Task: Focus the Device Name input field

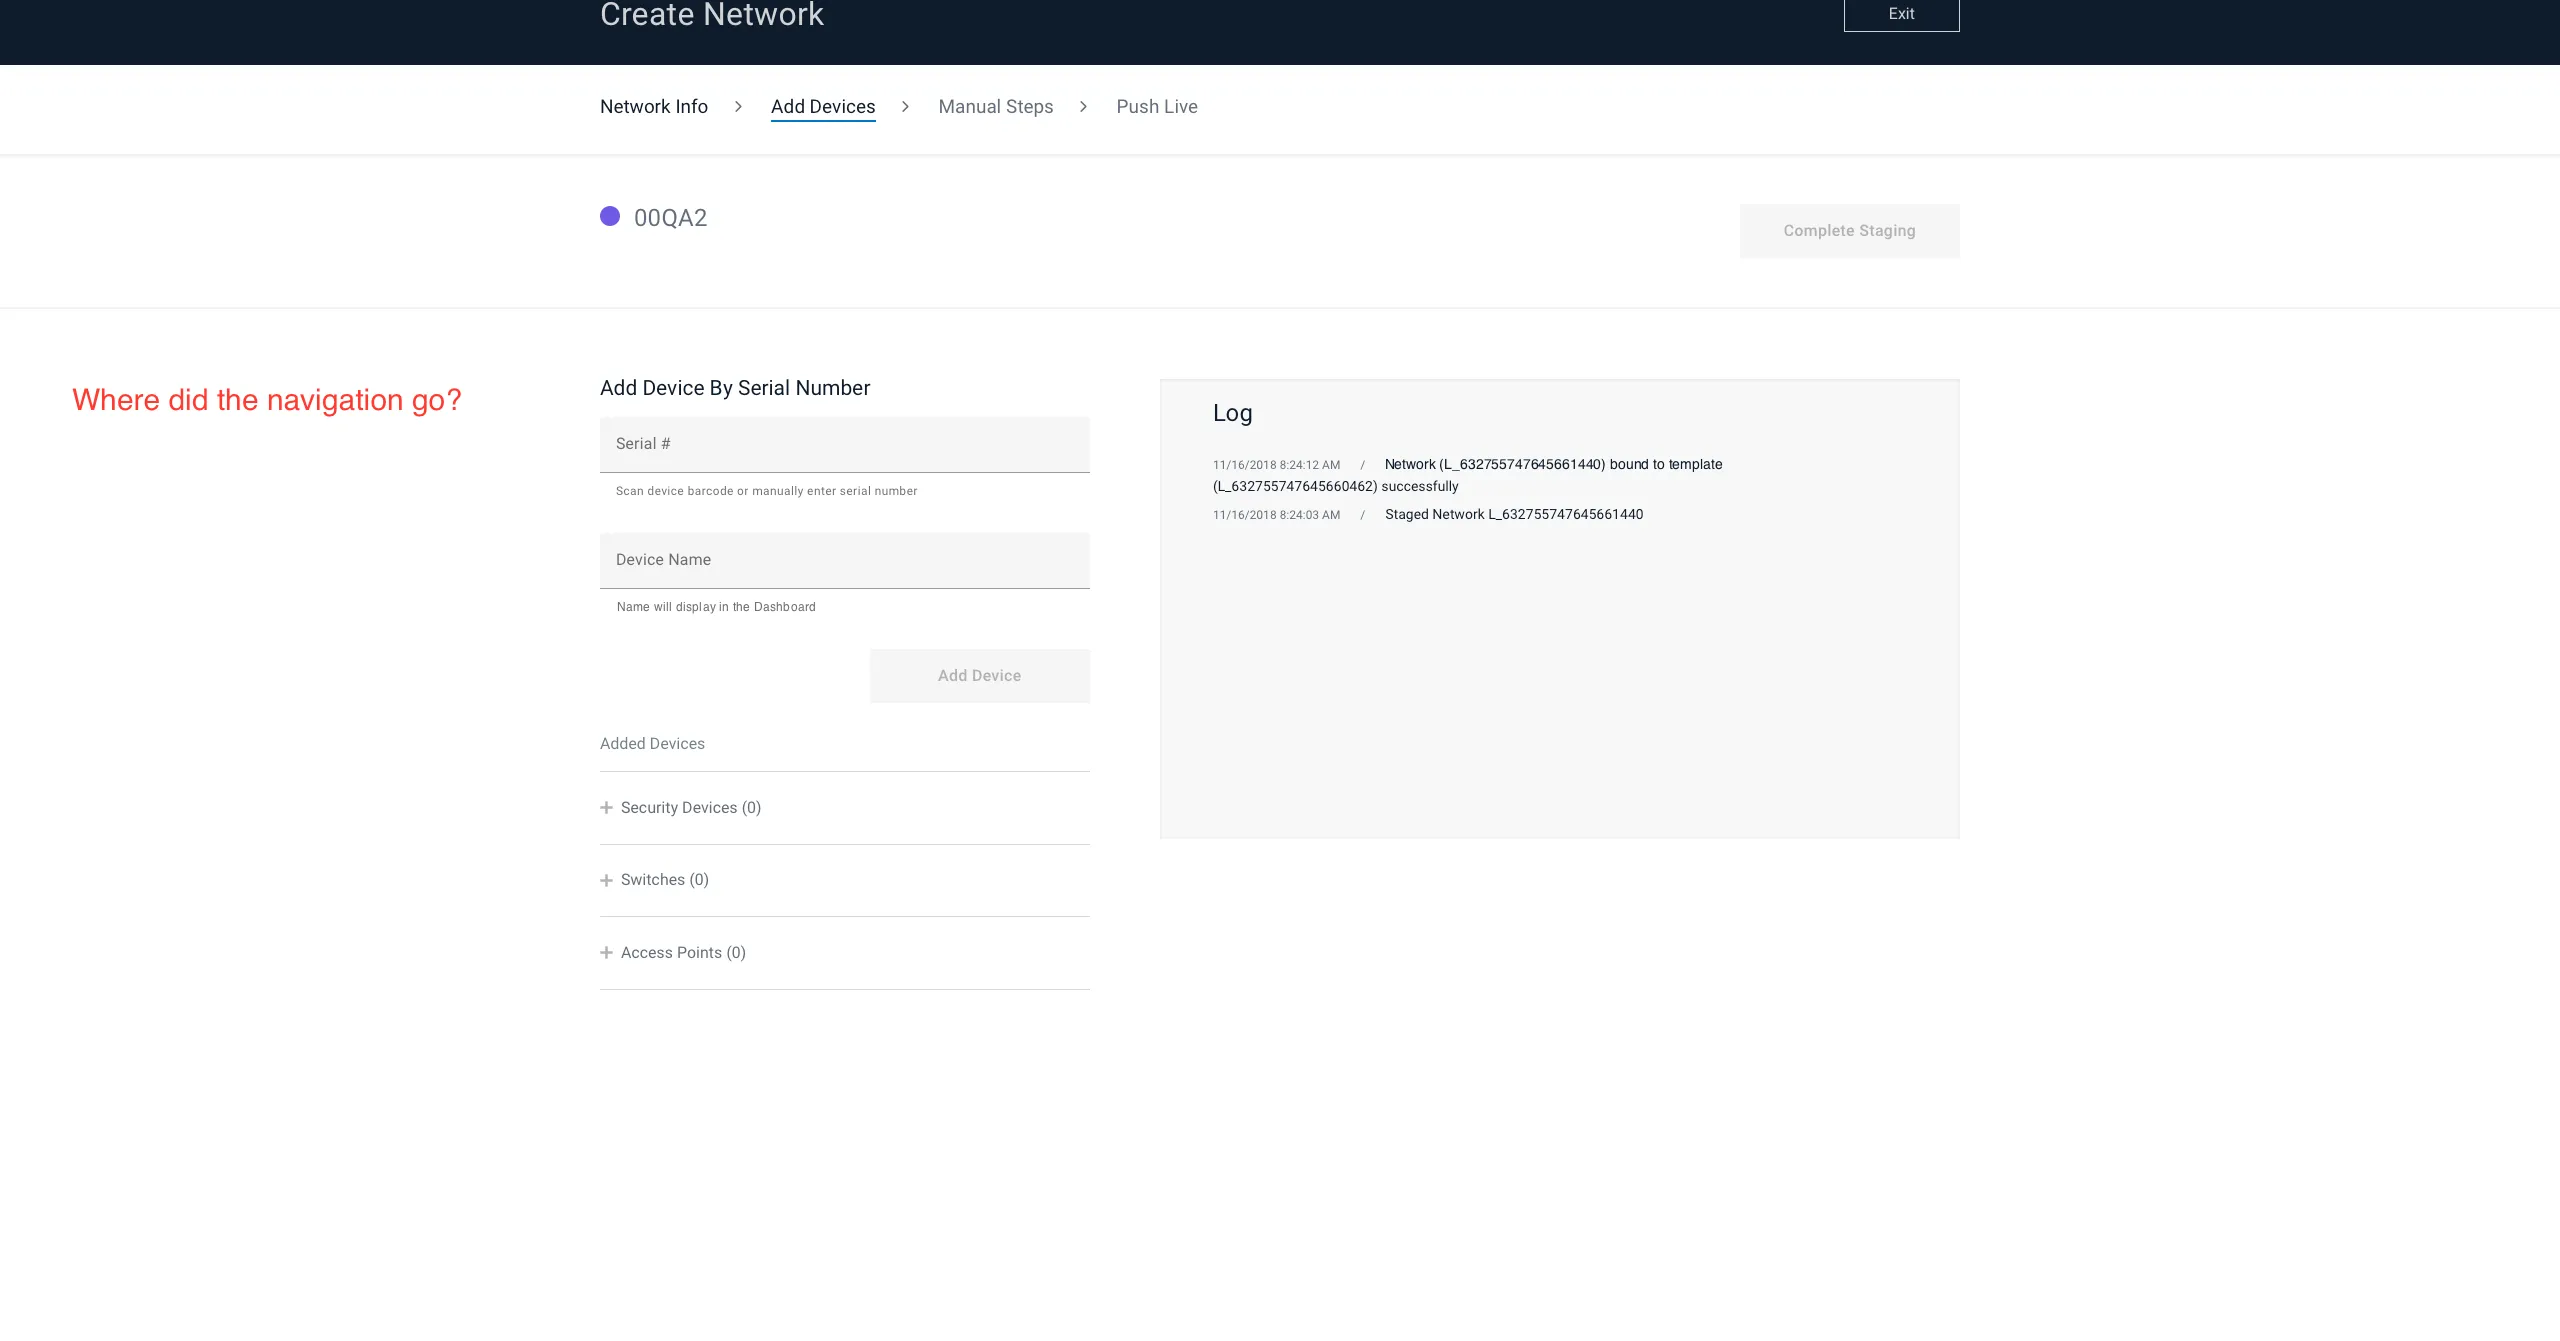Action: point(845,560)
